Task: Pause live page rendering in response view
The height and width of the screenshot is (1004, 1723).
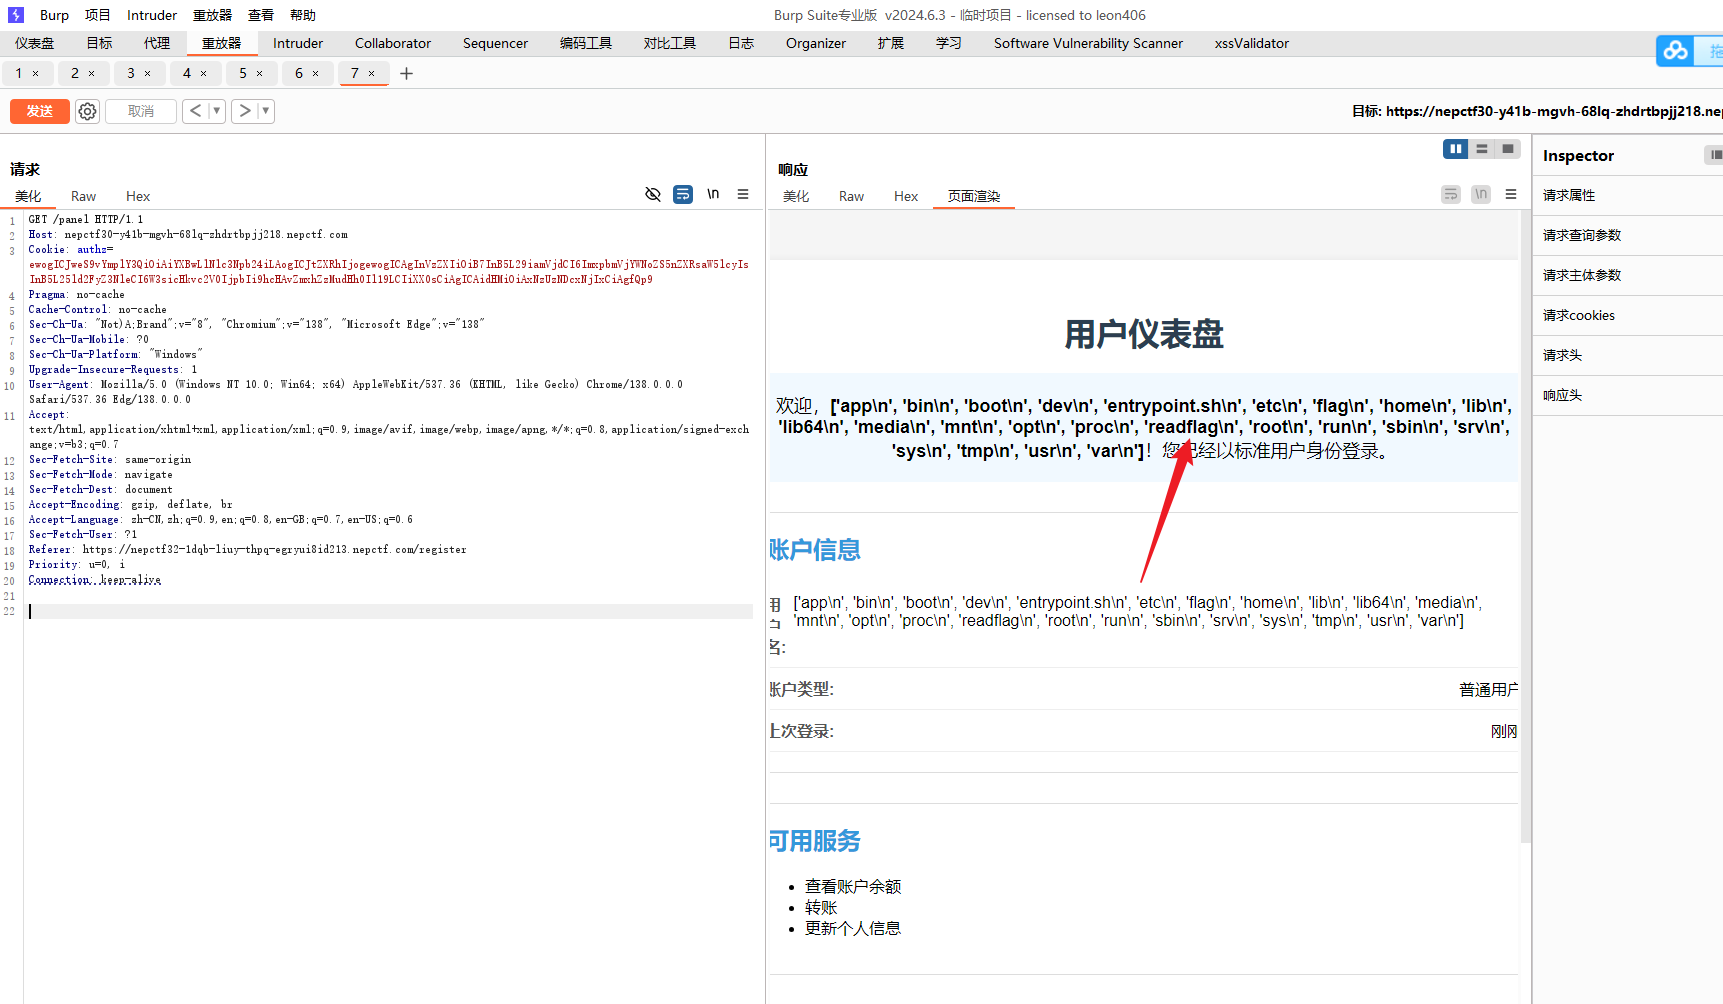Action: coord(1455,148)
